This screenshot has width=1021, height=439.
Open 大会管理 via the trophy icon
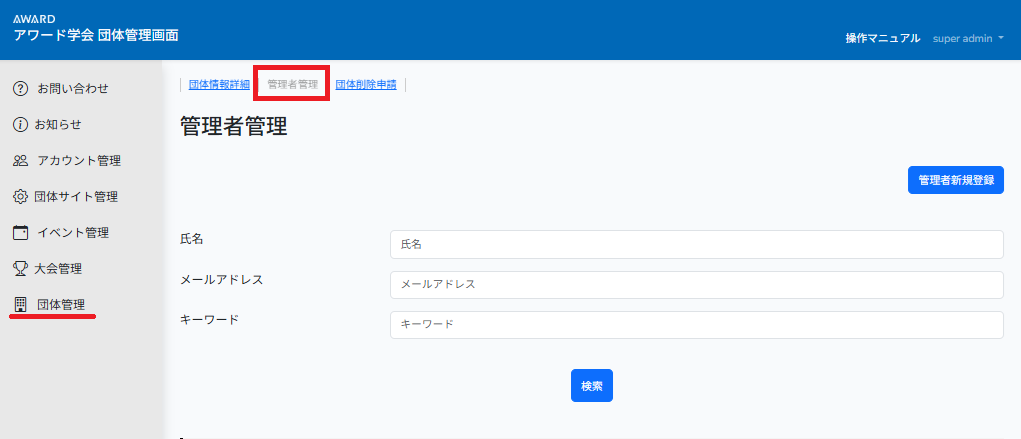pyautogui.click(x=20, y=269)
